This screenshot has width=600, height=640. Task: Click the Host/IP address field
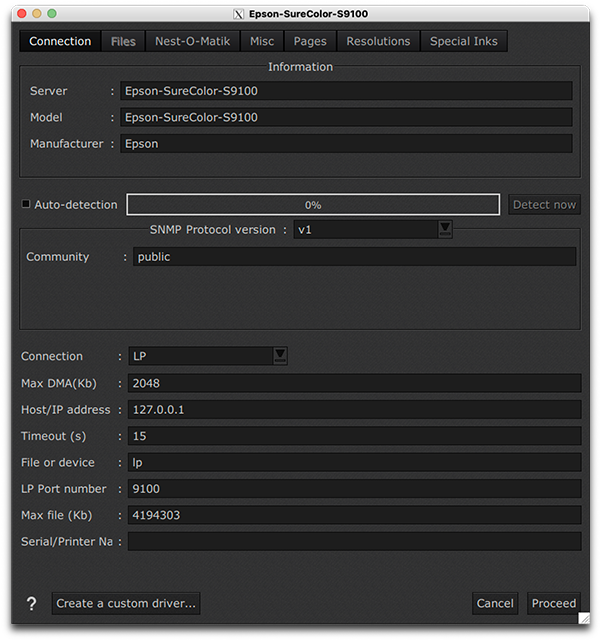click(355, 409)
